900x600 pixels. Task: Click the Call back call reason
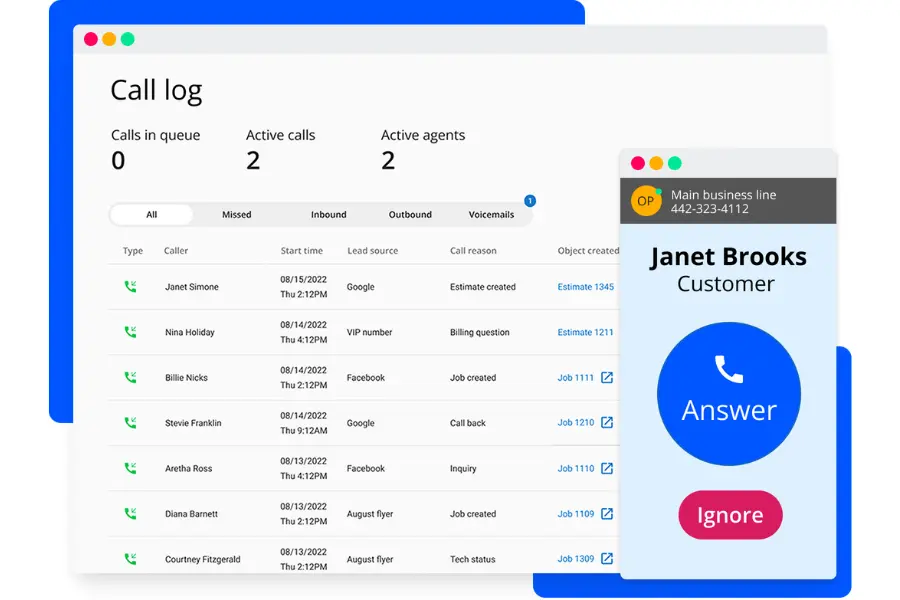point(467,423)
